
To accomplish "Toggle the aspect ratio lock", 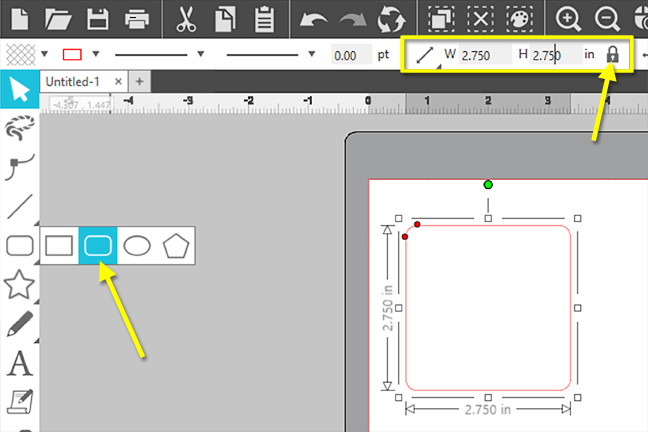I will pyautogui.click(x=613, y=55).
